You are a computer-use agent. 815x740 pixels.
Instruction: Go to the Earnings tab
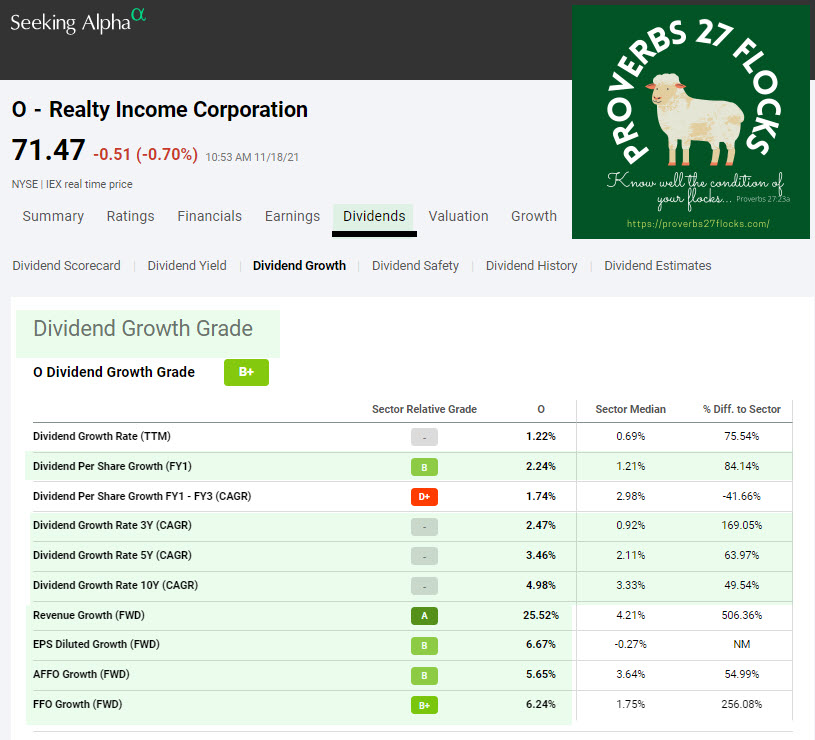pyautogui.click(x=292, y=216)
